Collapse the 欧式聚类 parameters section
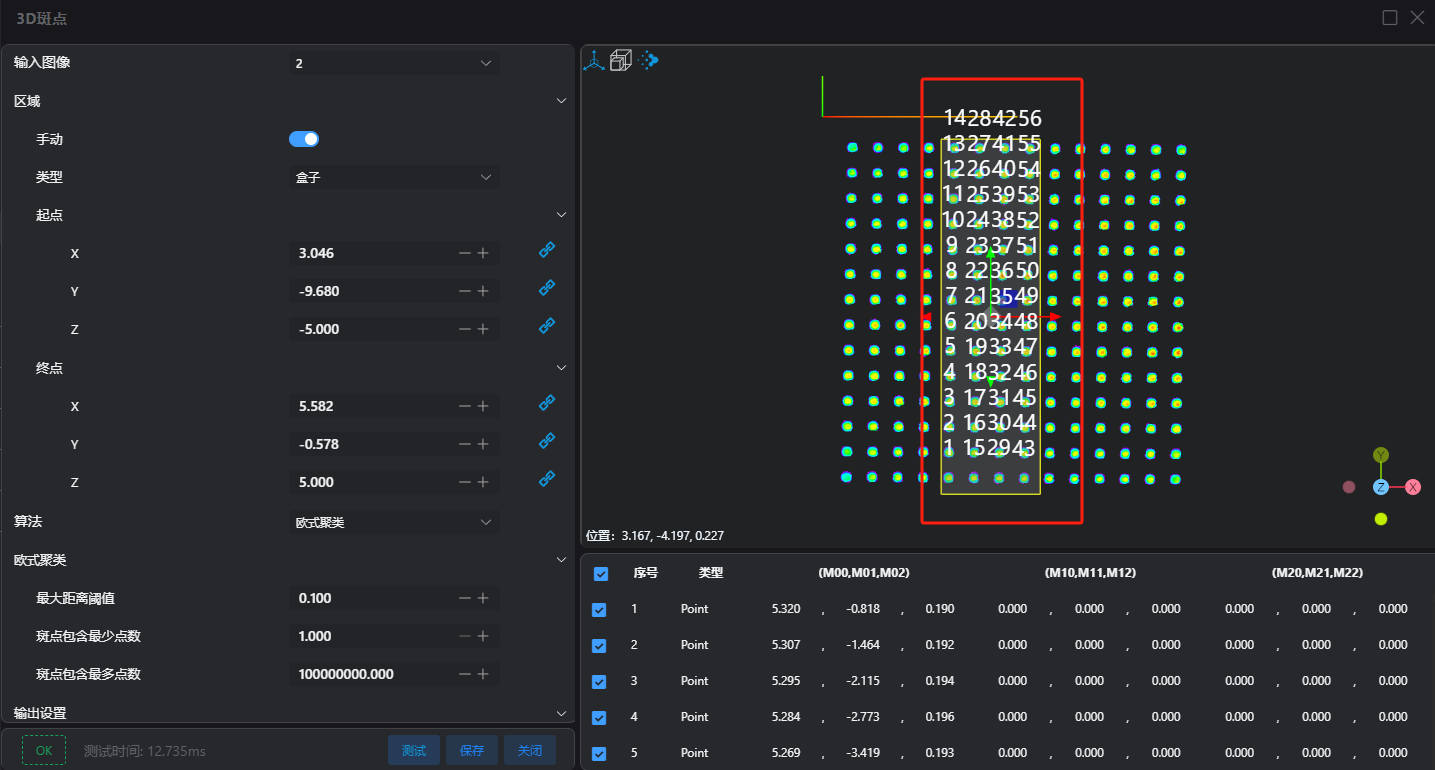 pos(561,560)
